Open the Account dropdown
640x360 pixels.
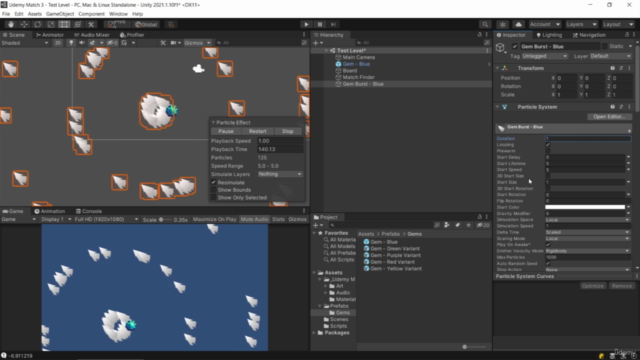[x=544, y=24]
